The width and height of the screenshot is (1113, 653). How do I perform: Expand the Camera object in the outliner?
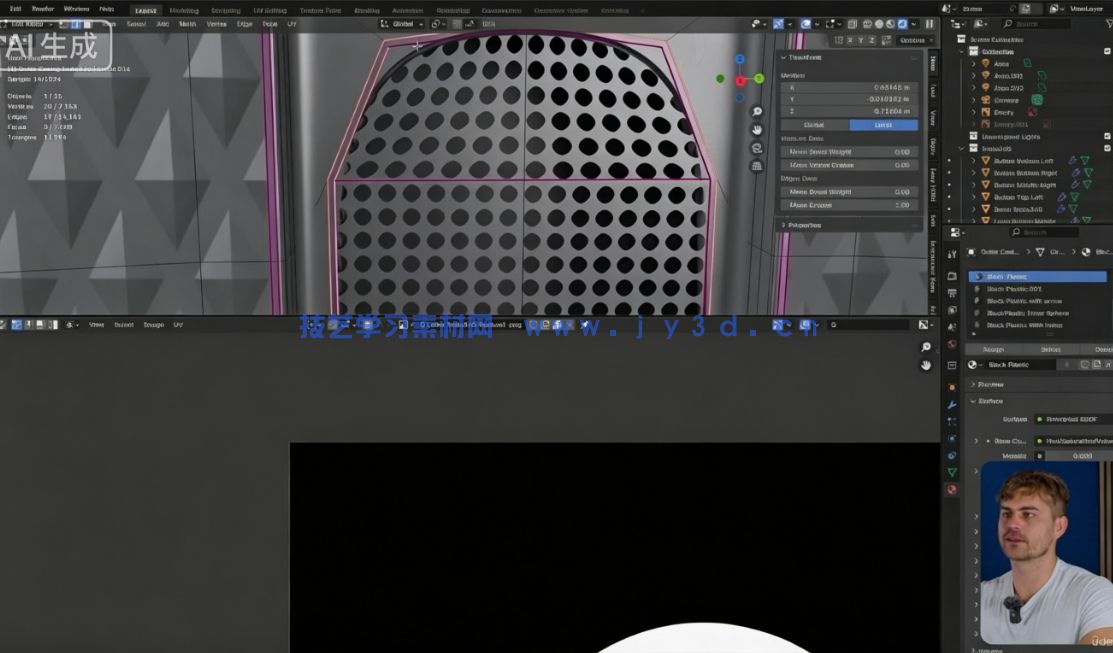point(973,100)
